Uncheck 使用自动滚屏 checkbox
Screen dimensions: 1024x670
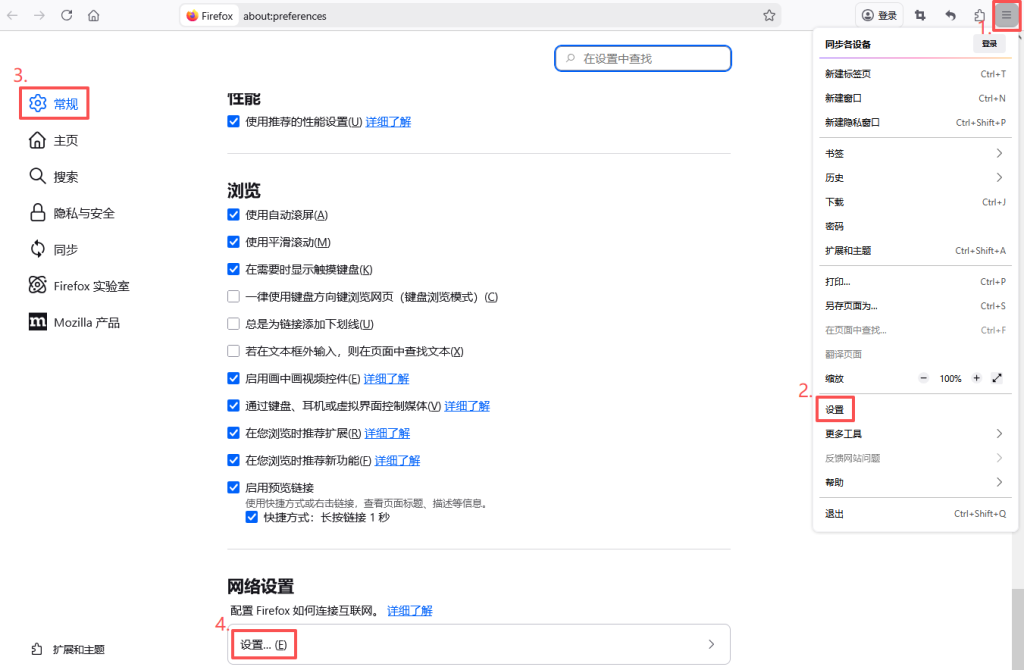[x=234, y=215]
